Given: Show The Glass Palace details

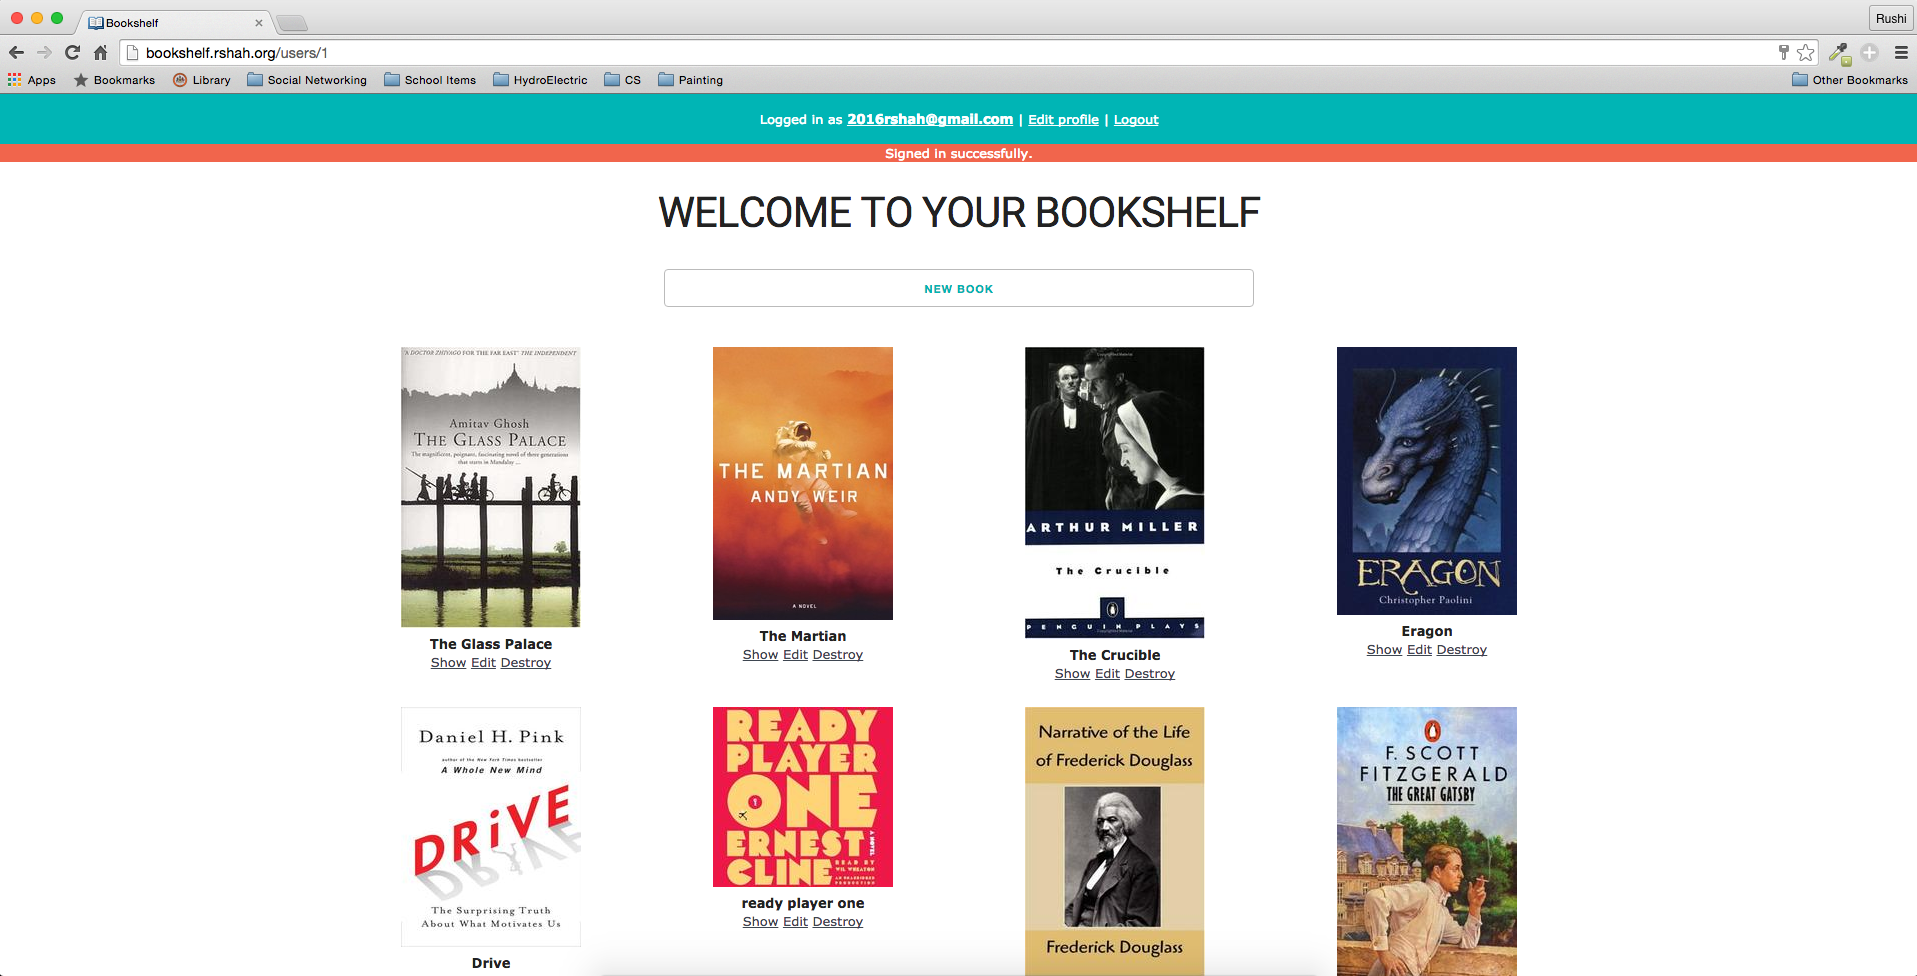Looking at the screenshot, I should pyautogui.click(x=448, y=663).
